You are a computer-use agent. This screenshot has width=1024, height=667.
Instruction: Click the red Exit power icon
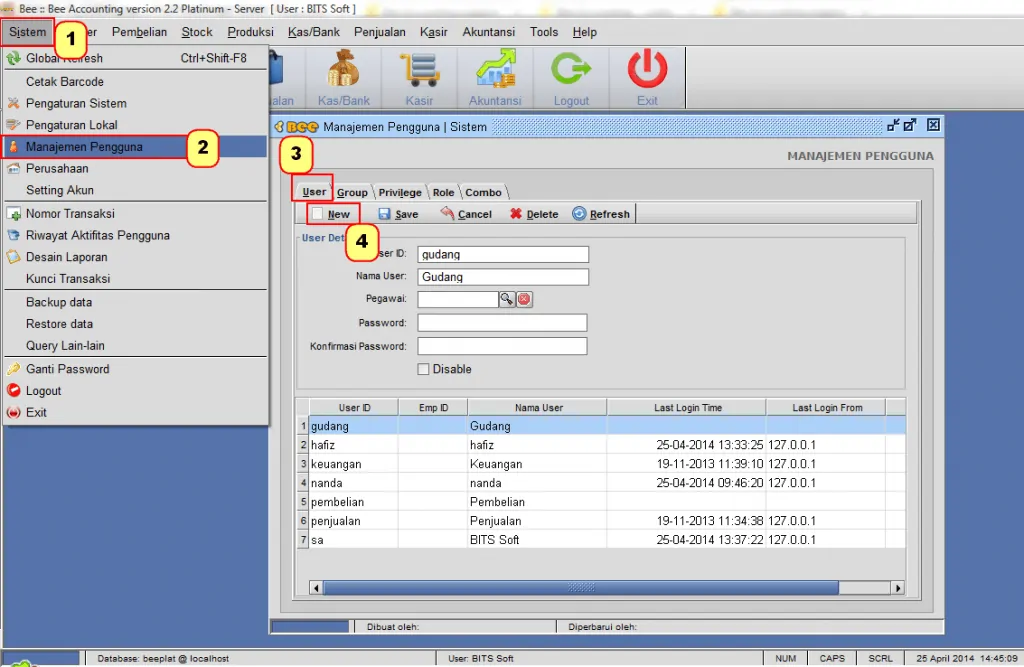pos(647,78)
